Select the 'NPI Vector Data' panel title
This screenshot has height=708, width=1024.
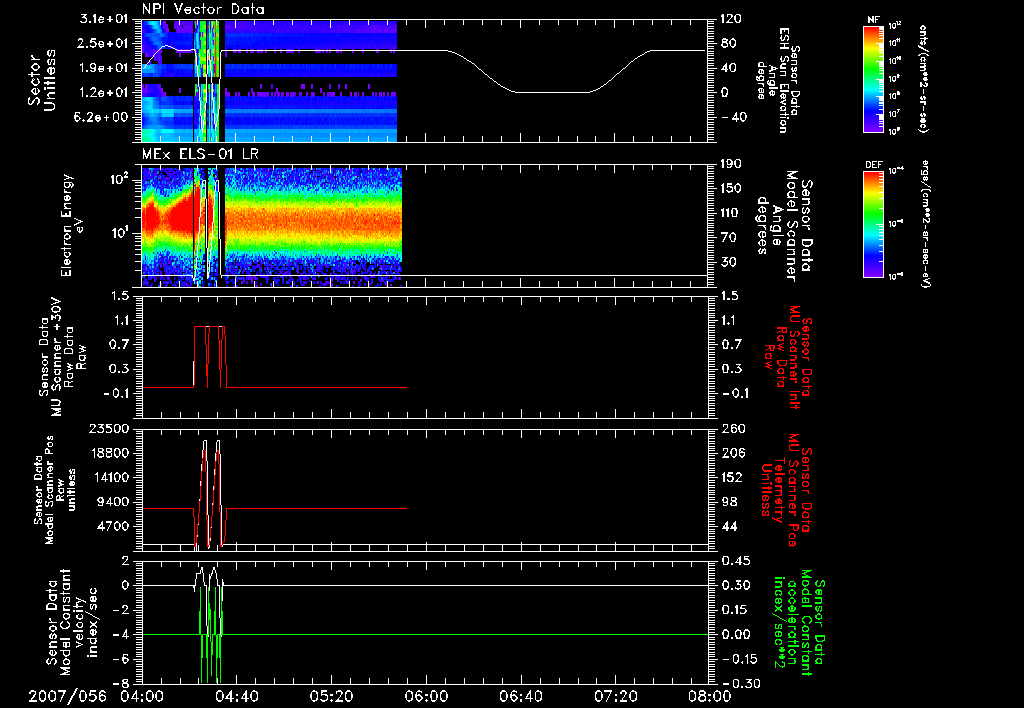click(203, 9)
